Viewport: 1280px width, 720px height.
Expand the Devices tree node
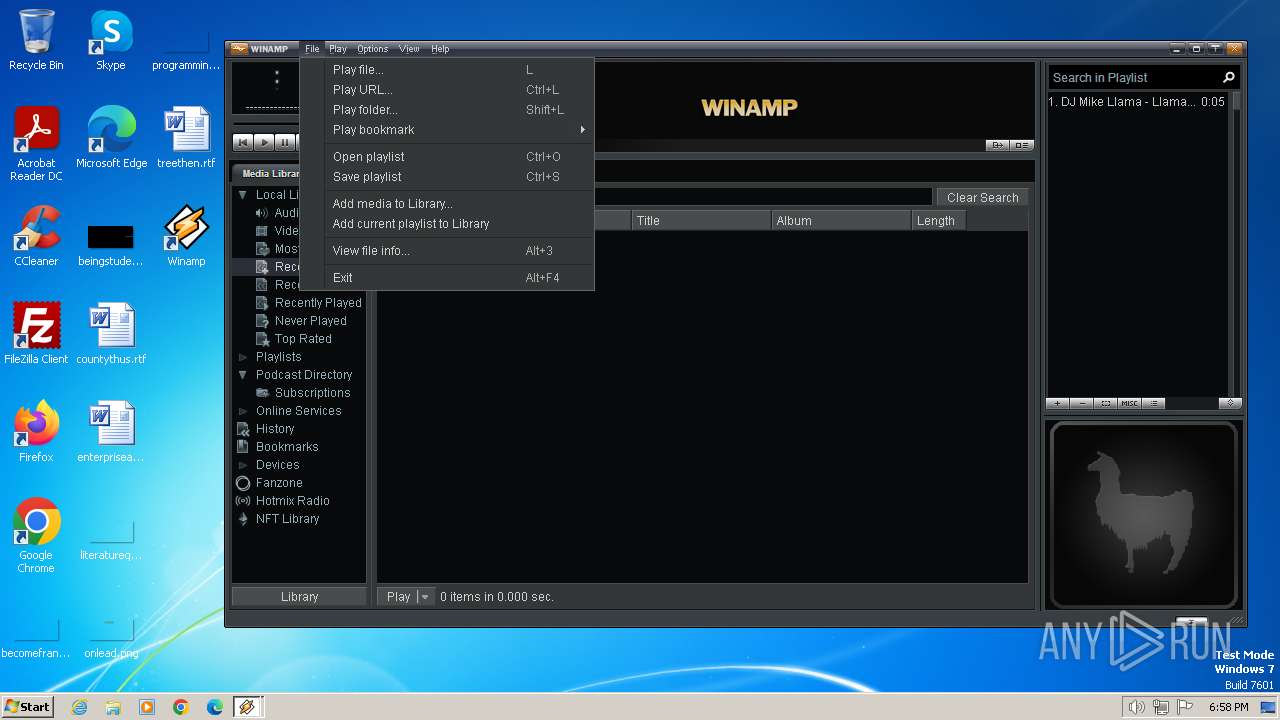(243, 465)
